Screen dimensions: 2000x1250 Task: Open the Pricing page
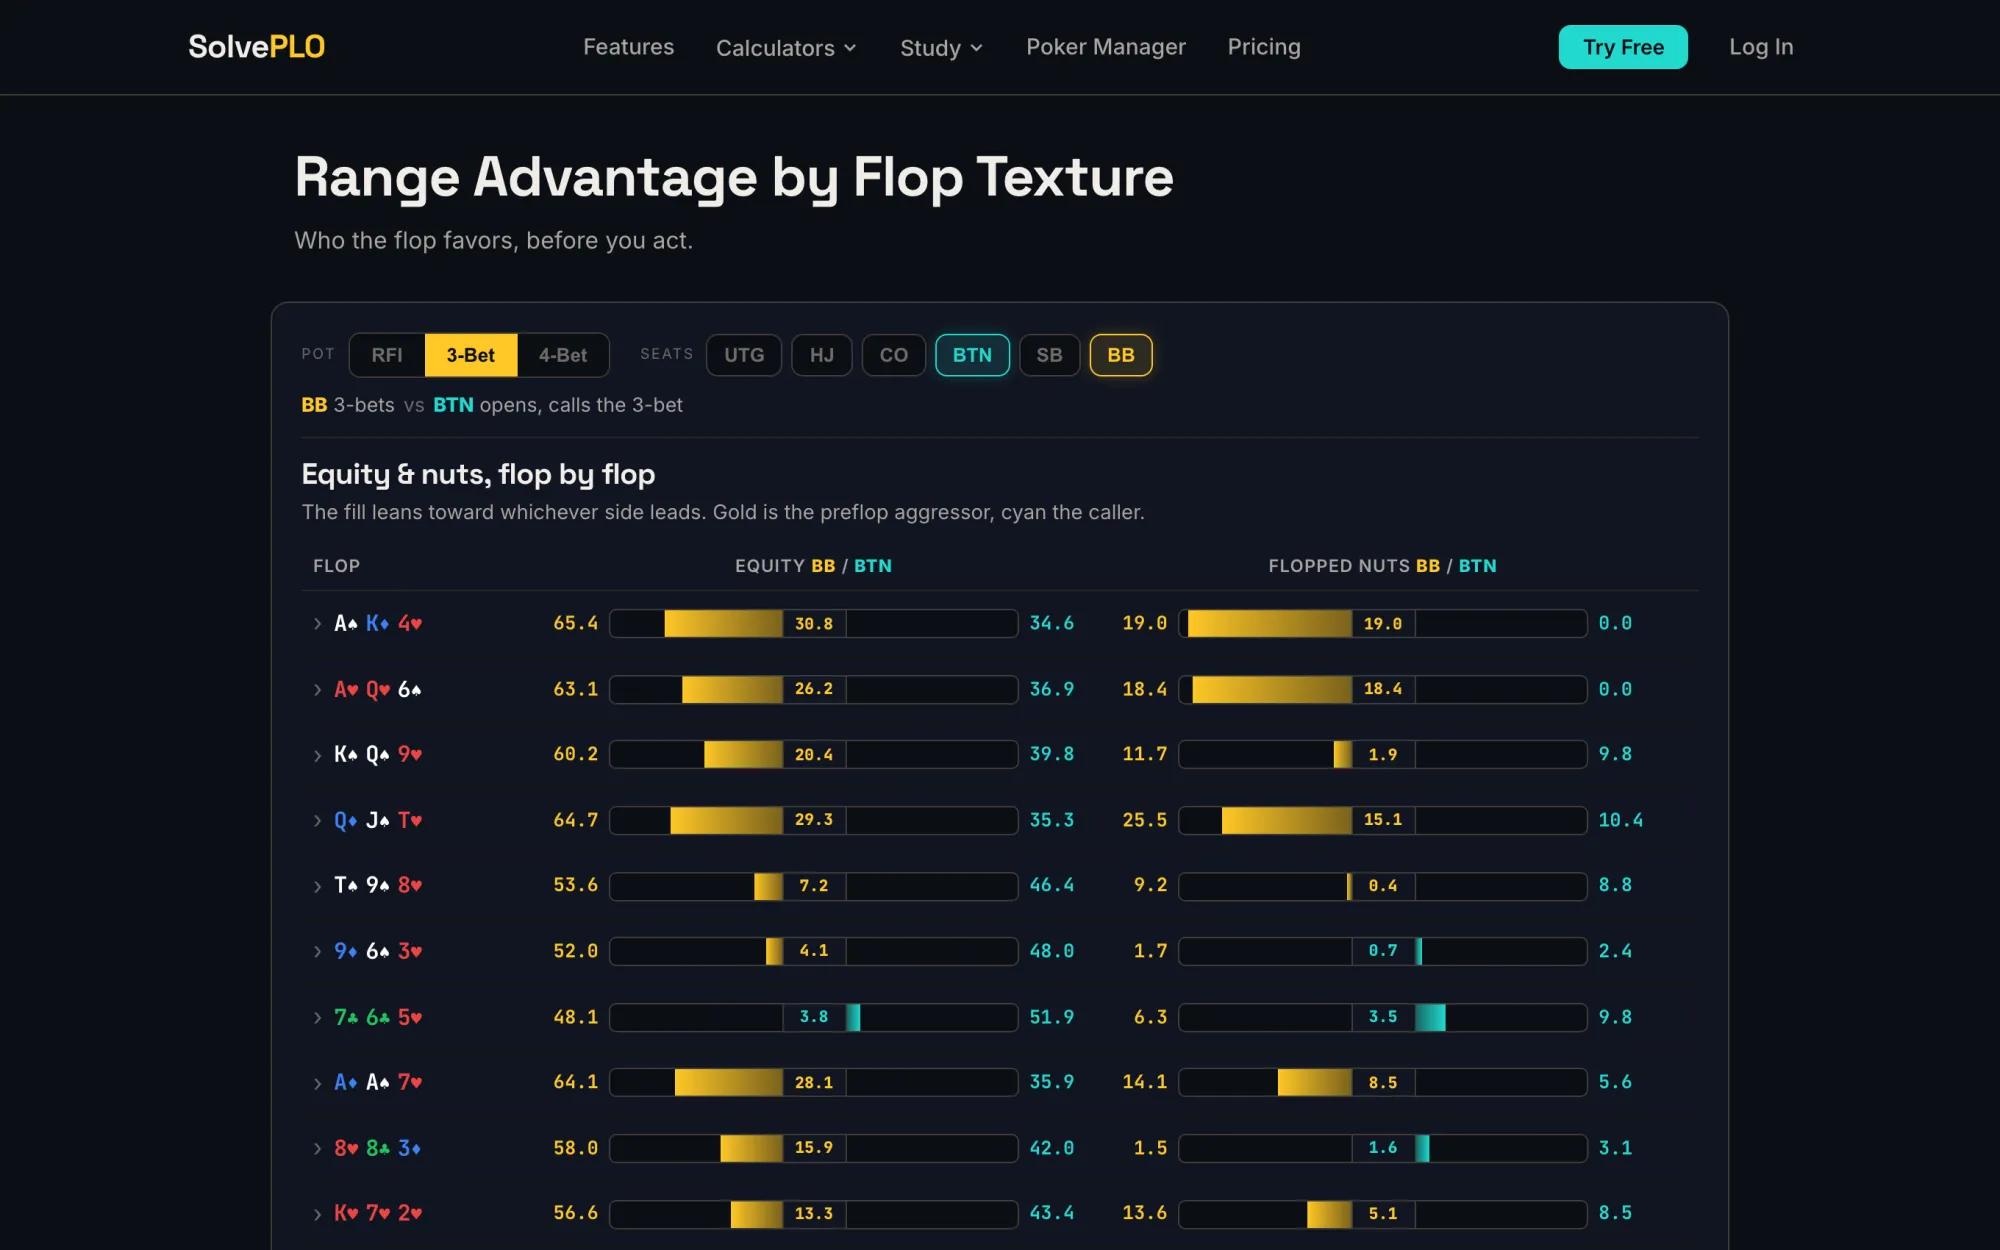click(1264, 47)
